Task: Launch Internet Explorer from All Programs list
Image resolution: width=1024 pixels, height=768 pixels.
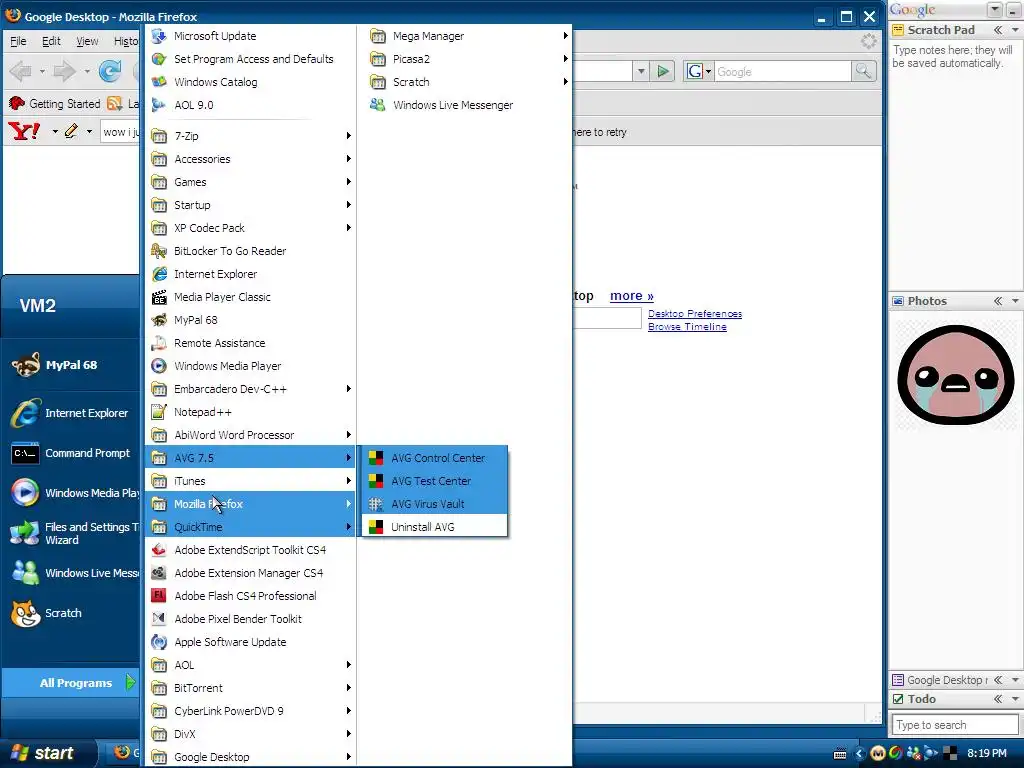Action: pyautogui.click(x=251, y=274)
